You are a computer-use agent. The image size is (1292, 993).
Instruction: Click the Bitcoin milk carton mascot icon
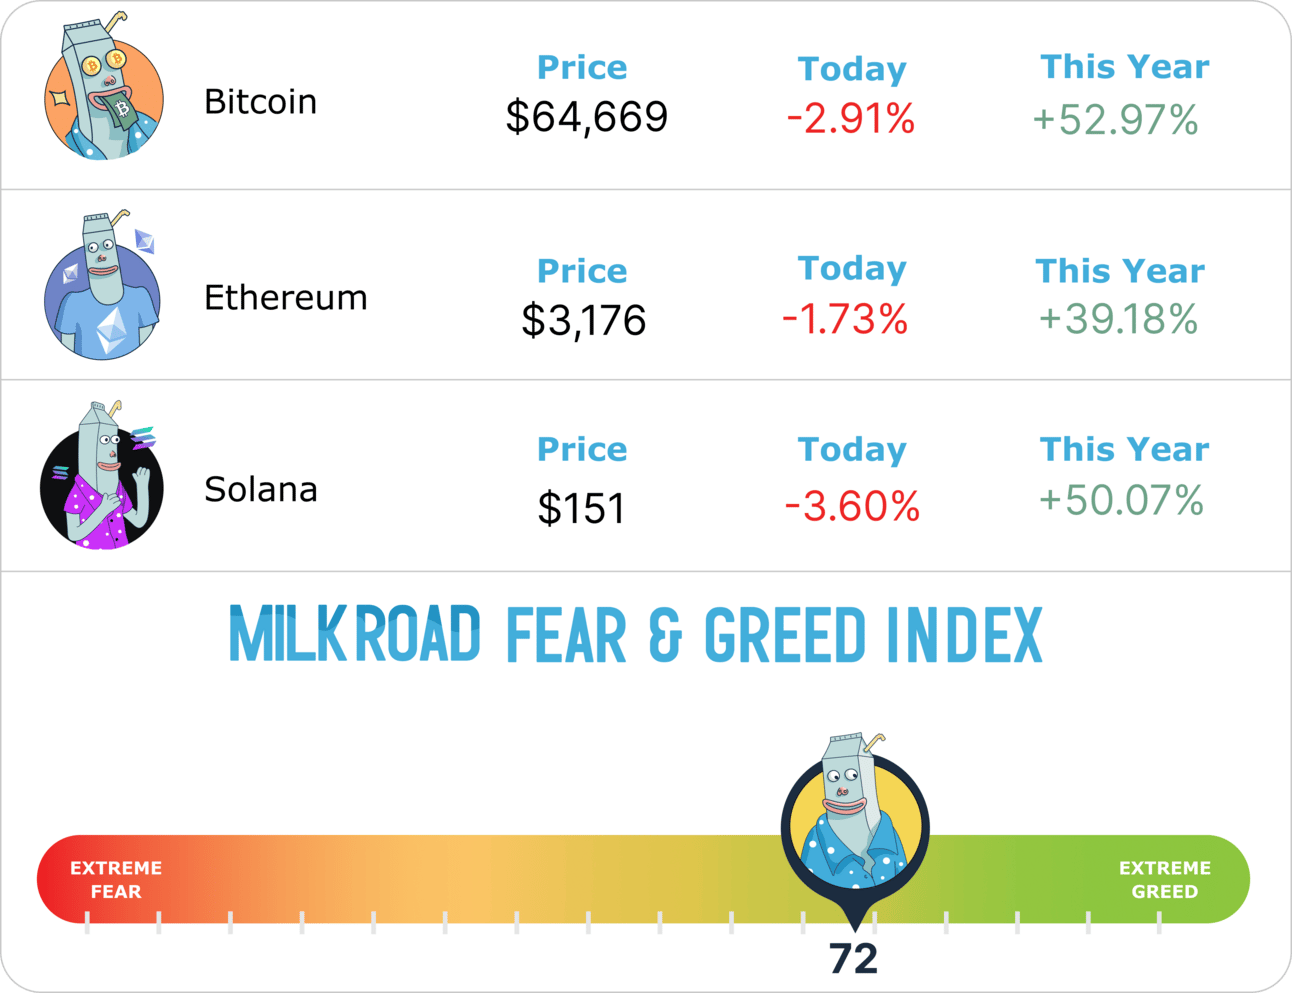click(103, 94)
